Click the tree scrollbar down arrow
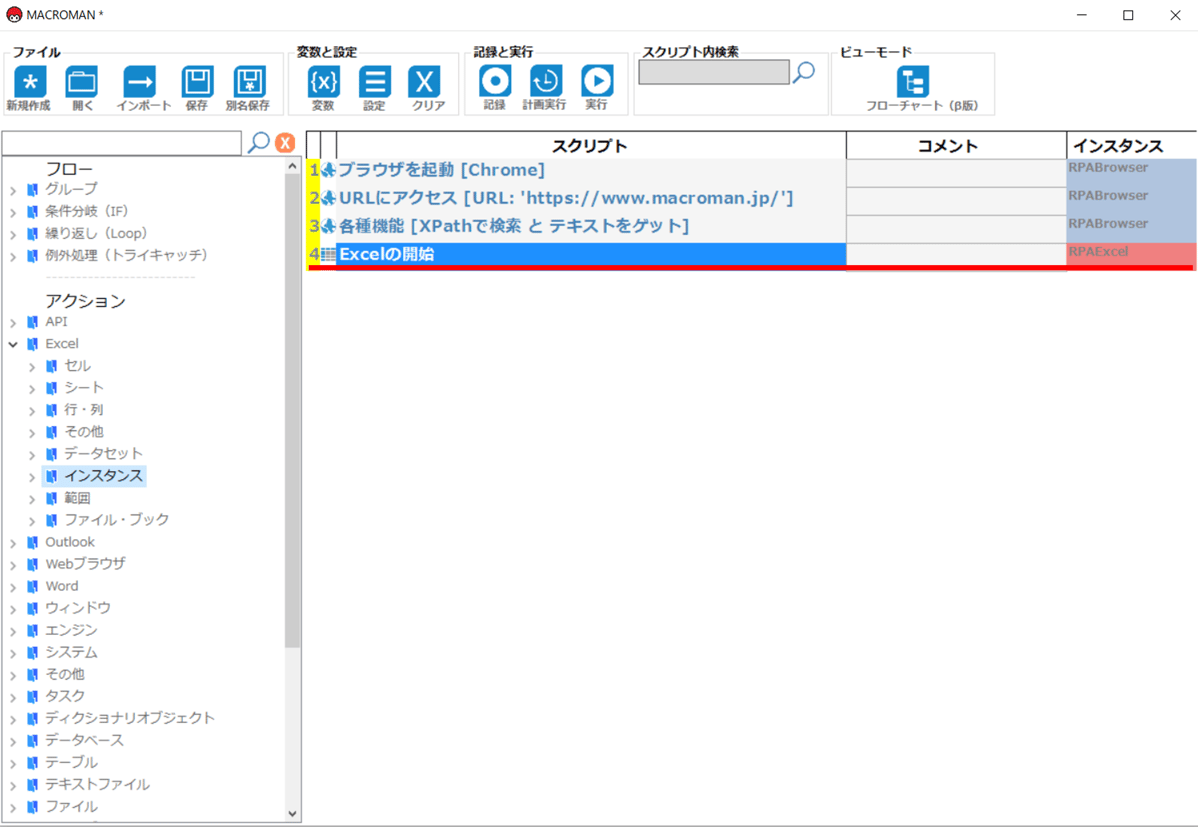 coord(293,814)
